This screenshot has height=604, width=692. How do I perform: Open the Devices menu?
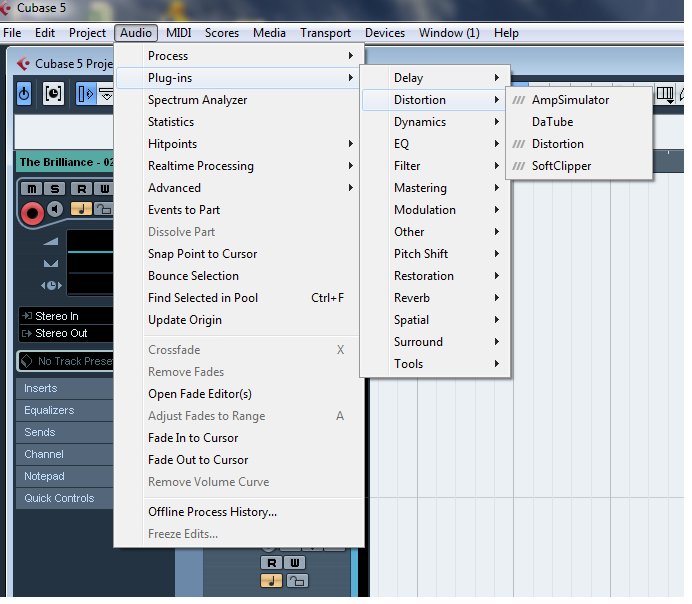(385, 33)
